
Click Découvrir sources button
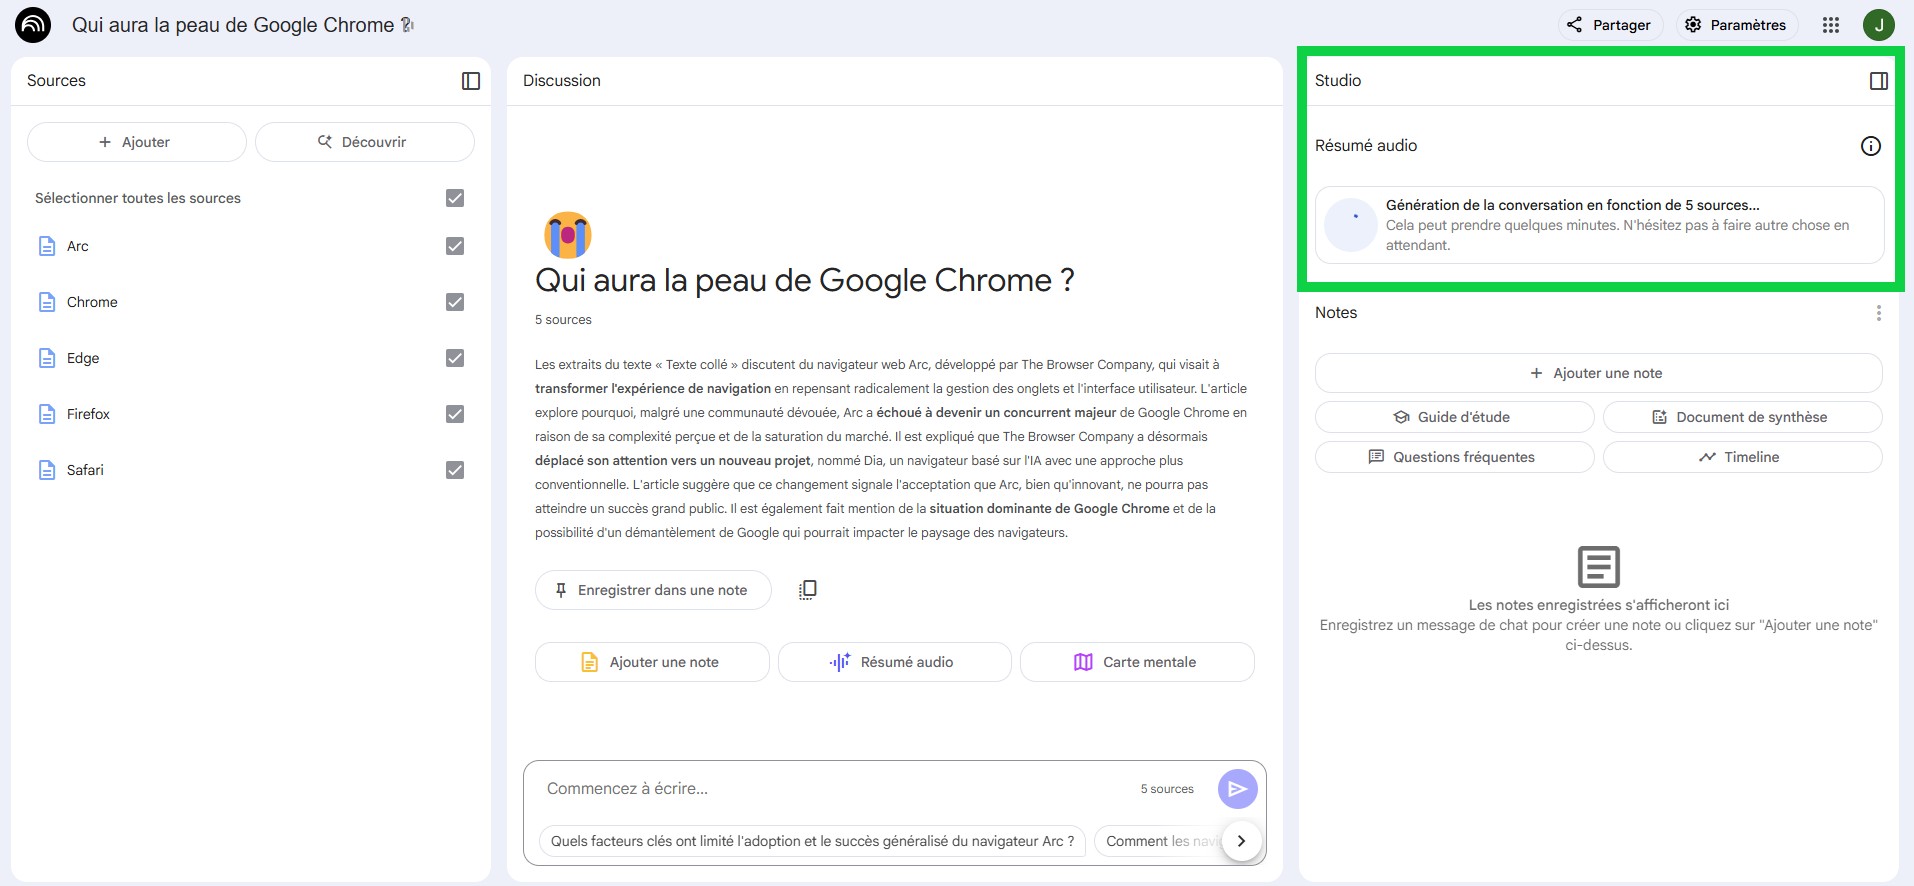pyautogui.click(x=364, y=142)
